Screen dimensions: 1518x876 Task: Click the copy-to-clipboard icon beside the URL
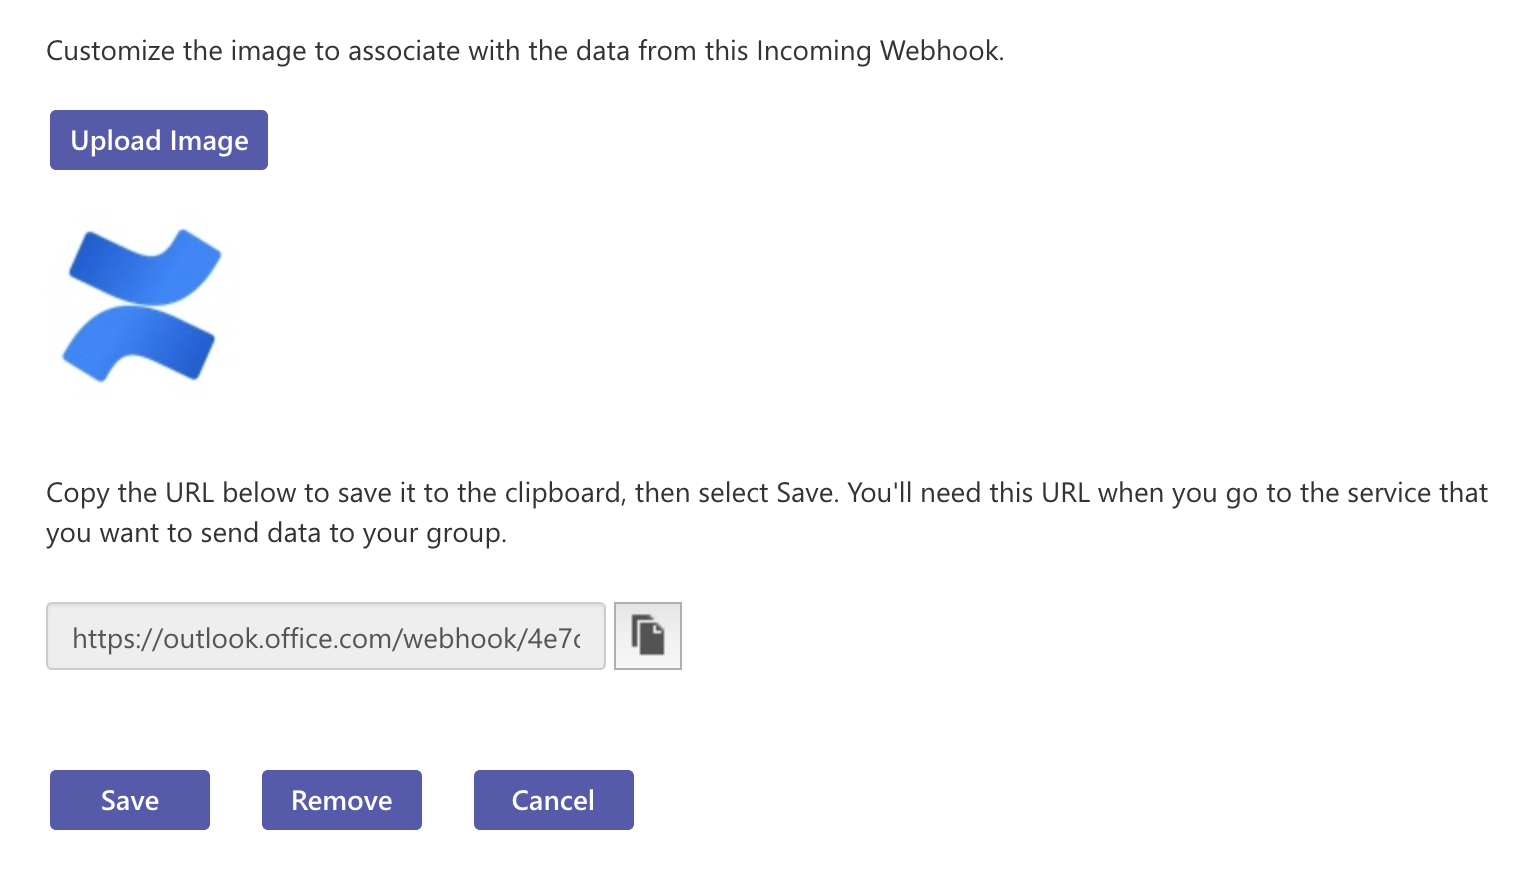(x=647, y=636)
